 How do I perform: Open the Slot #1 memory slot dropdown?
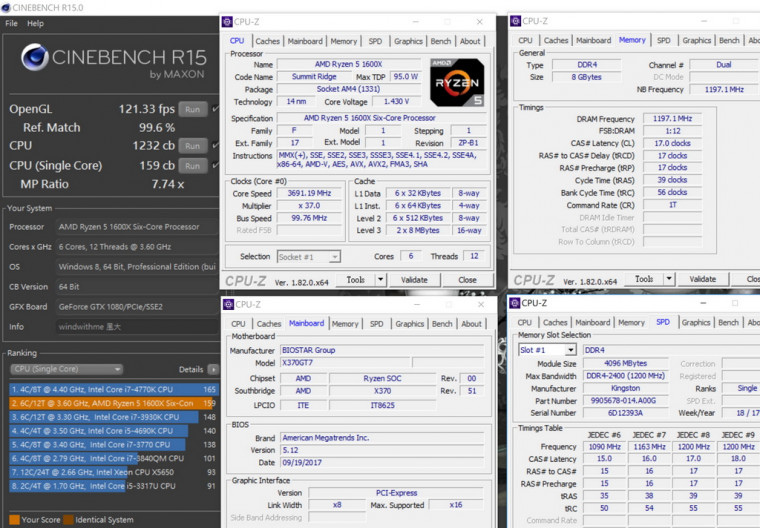point(546,350)
